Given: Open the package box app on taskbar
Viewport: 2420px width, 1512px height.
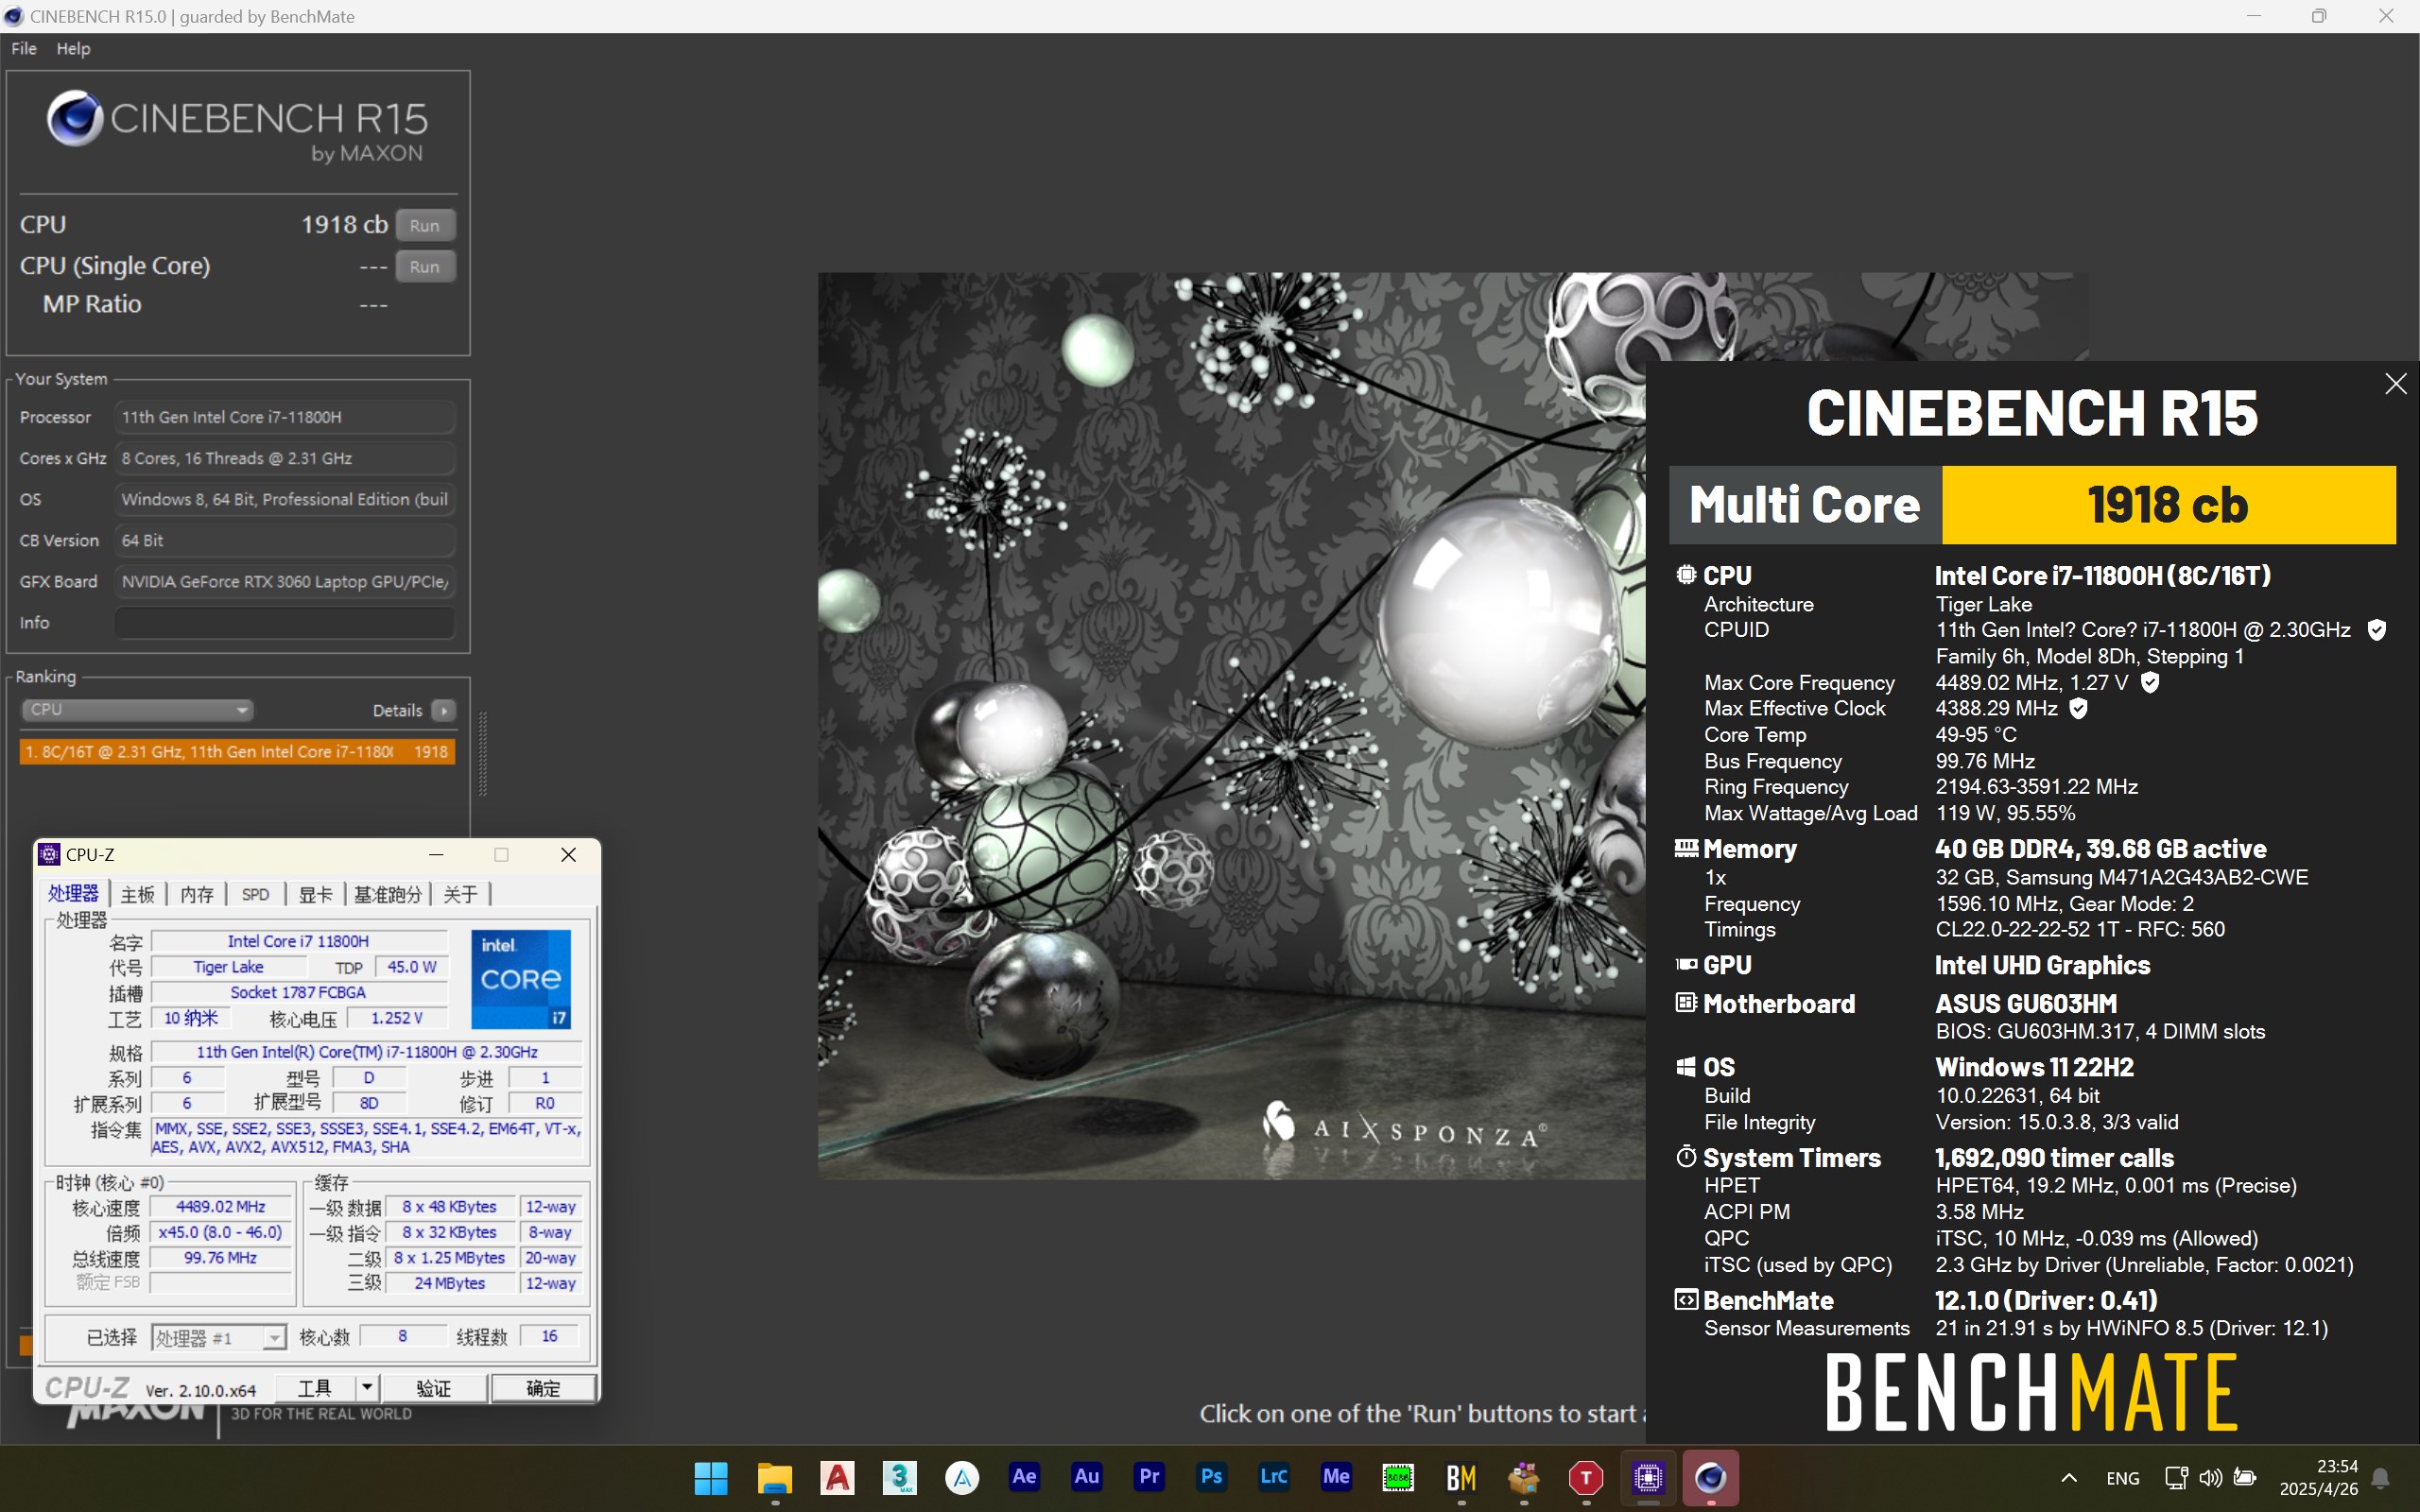Looking at the screenshot, I should click(x=1523, y=1477).
